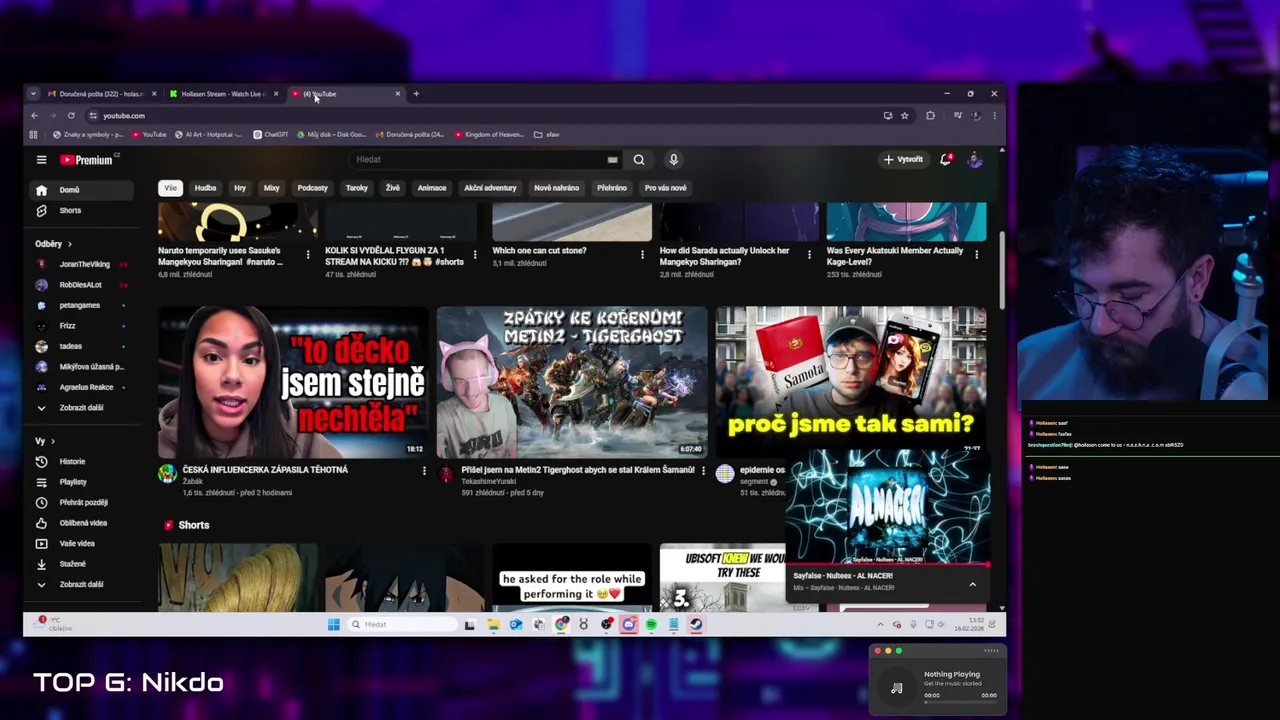This screenshot has width=1280, height=720.
Task: Open petangames channel subscription
Action: (x=83, y=305)
